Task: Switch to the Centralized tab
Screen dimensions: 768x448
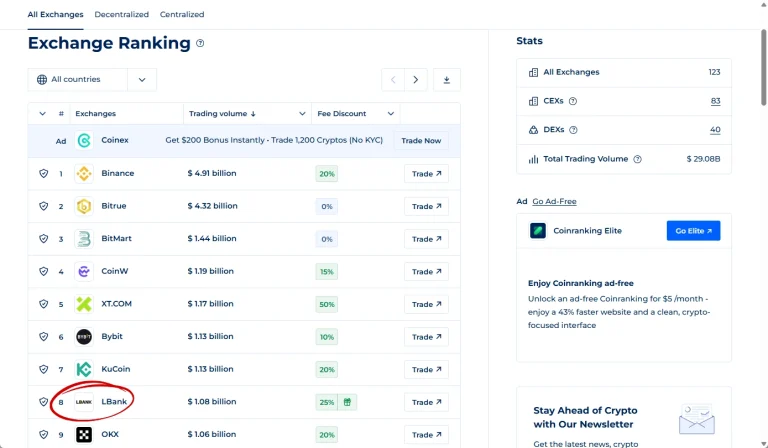Action: point(182,15)
